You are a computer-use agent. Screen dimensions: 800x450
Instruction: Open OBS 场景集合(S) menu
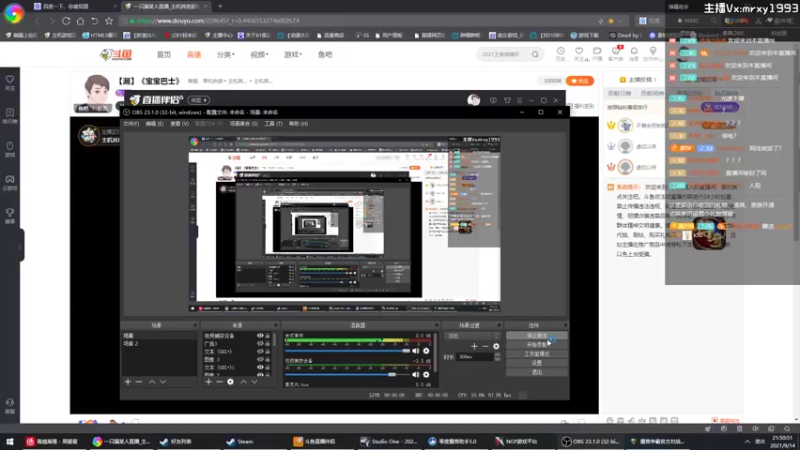(x=243, y=123)
